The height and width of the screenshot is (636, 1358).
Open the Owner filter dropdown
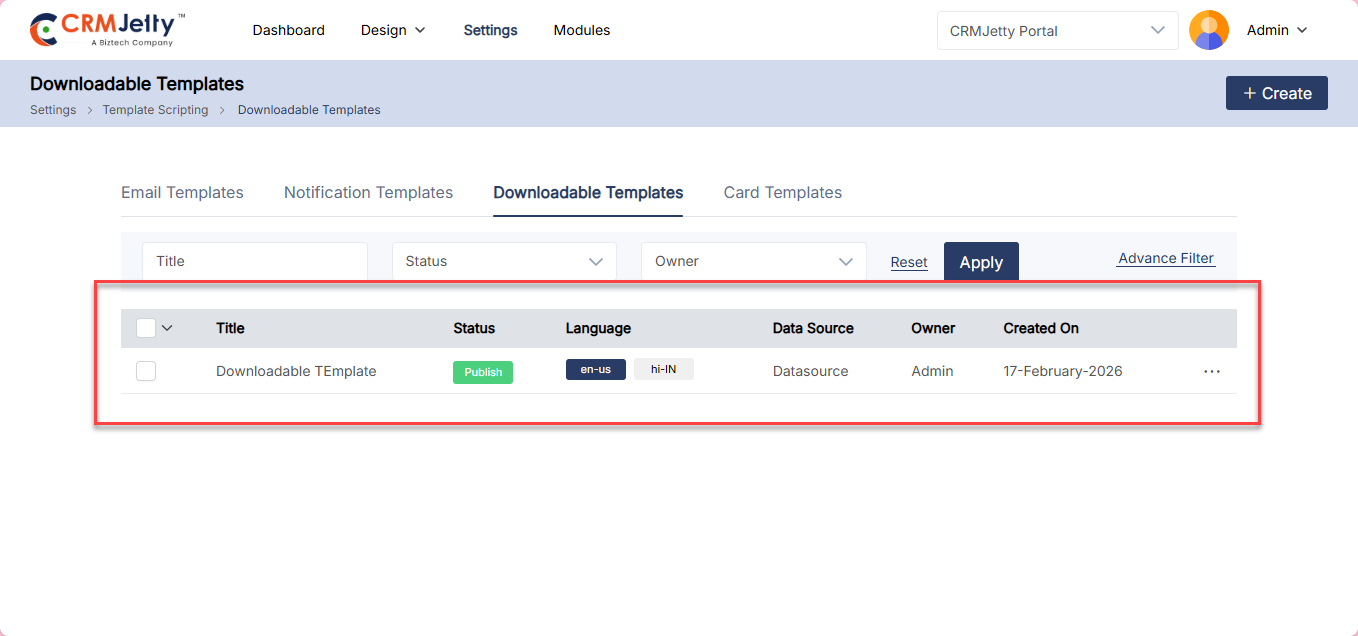753,261
